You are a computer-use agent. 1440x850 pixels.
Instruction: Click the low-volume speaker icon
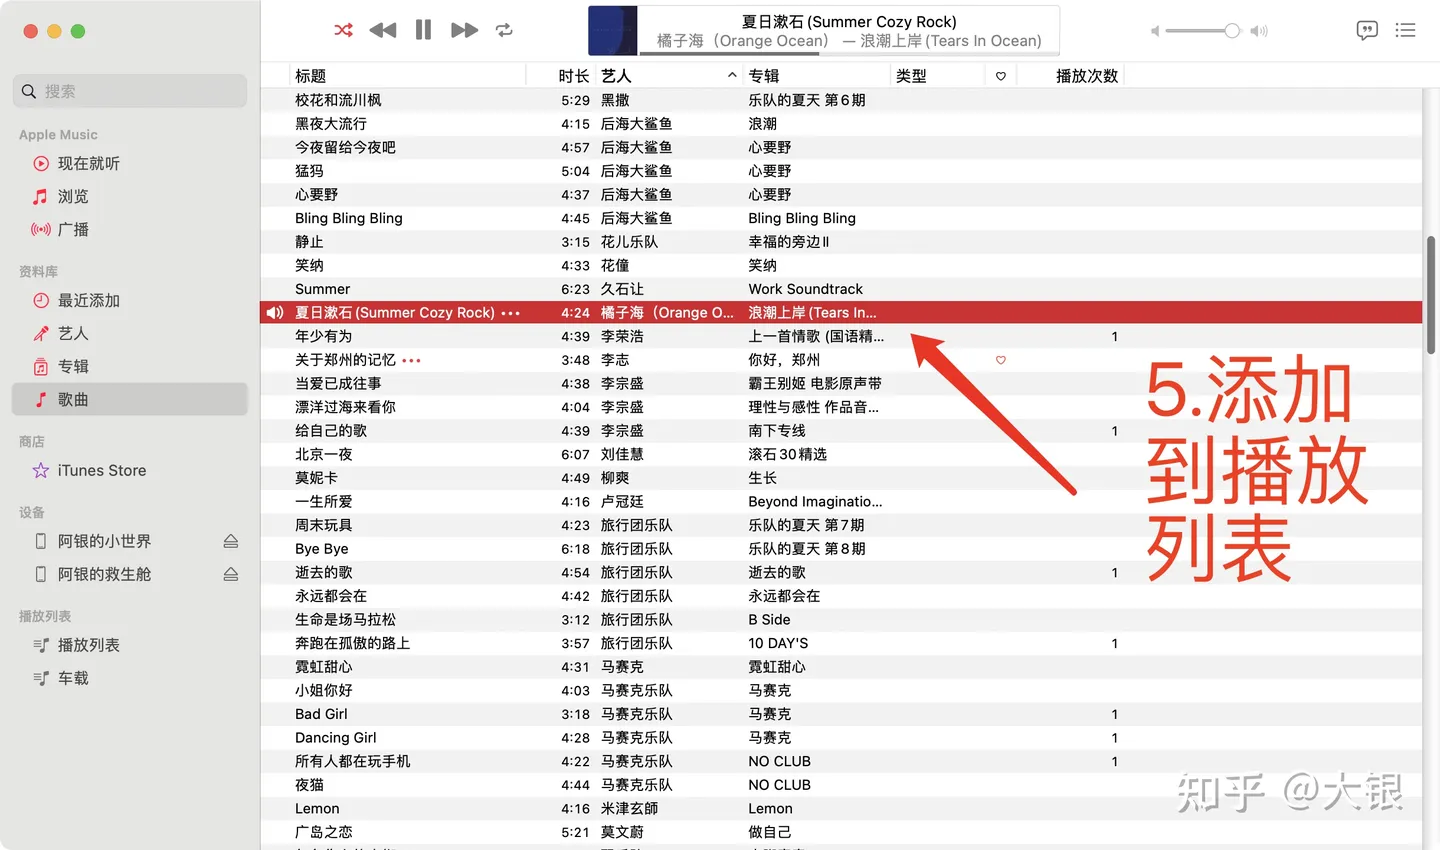pyautogui.click(x=1155, y=31)
